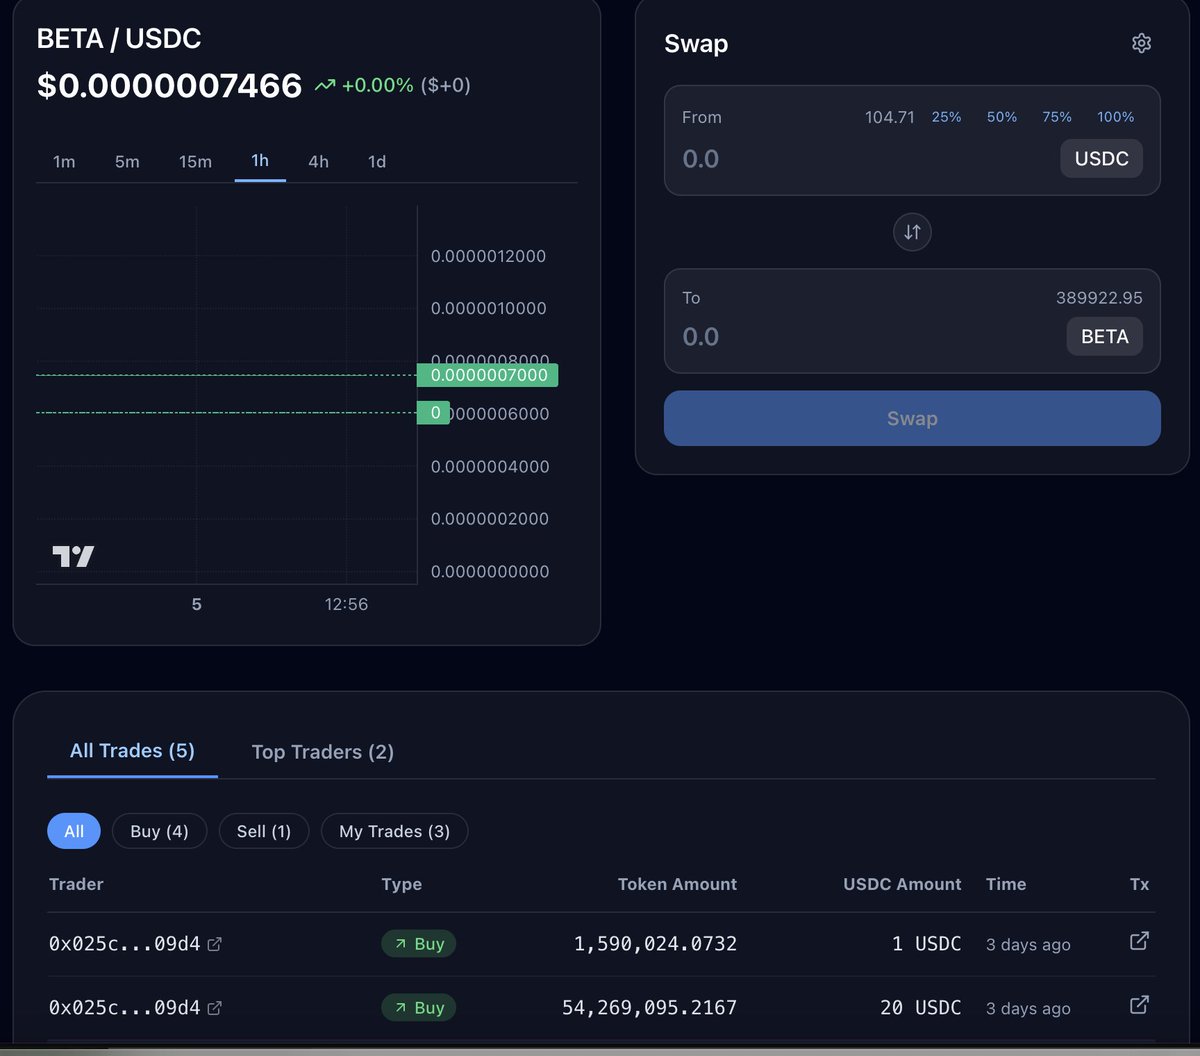The height and width of the screenshot is (1056, 1200).
Task: Click the Buy badge in the 1 USDC row
Action: point(418,944)
